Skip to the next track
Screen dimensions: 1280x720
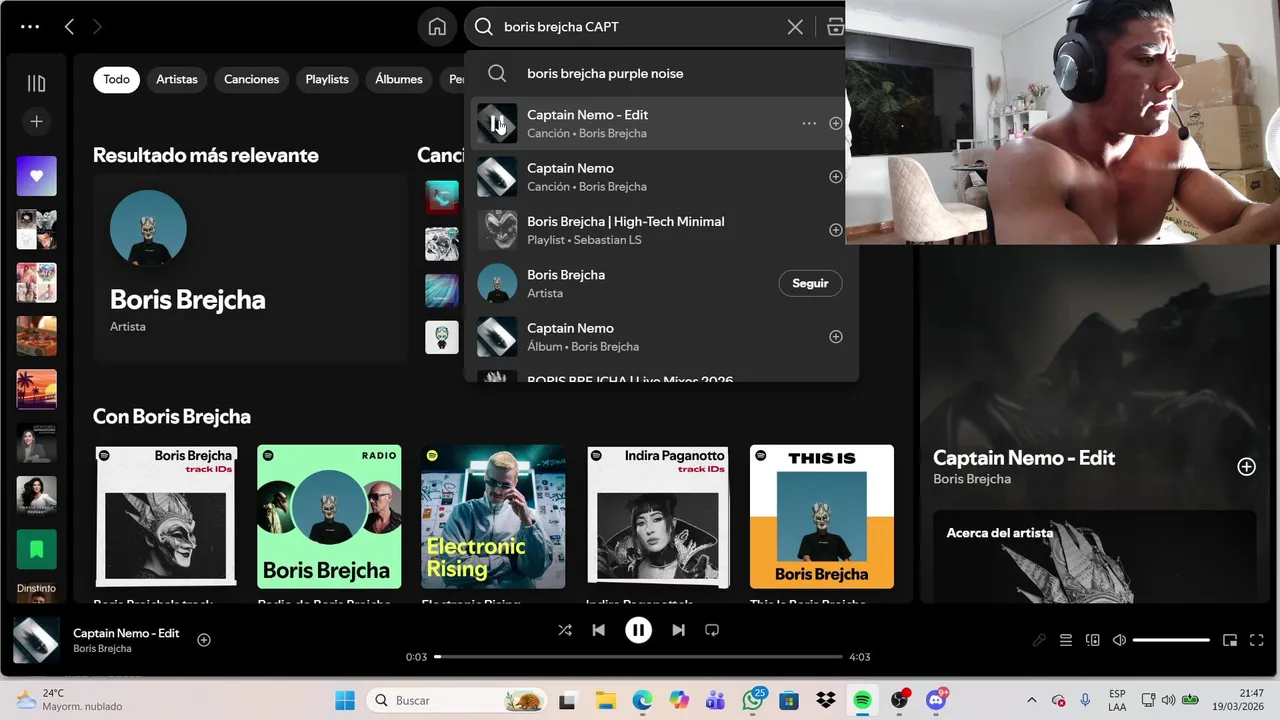click(x=678, y=630)
